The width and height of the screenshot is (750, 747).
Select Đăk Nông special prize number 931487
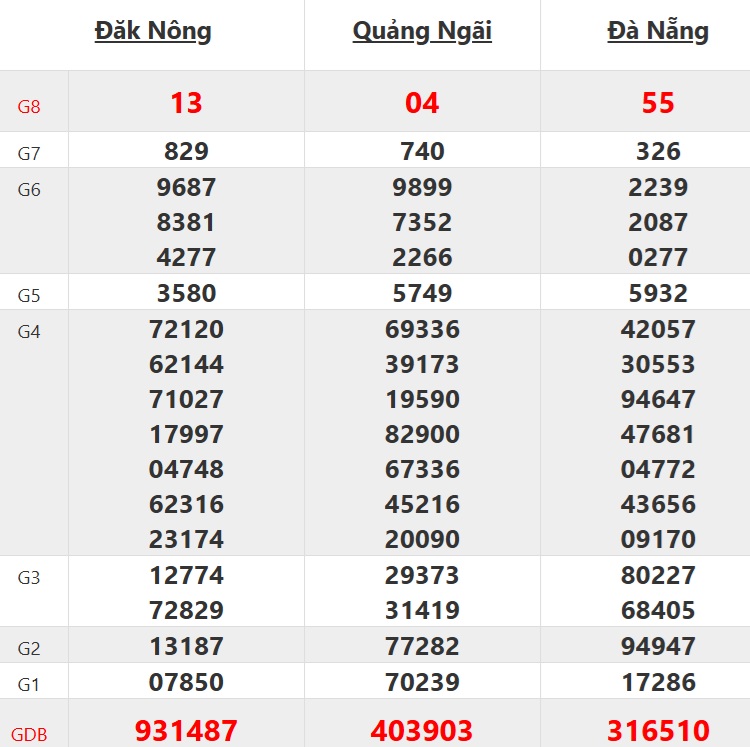(186, 730)
